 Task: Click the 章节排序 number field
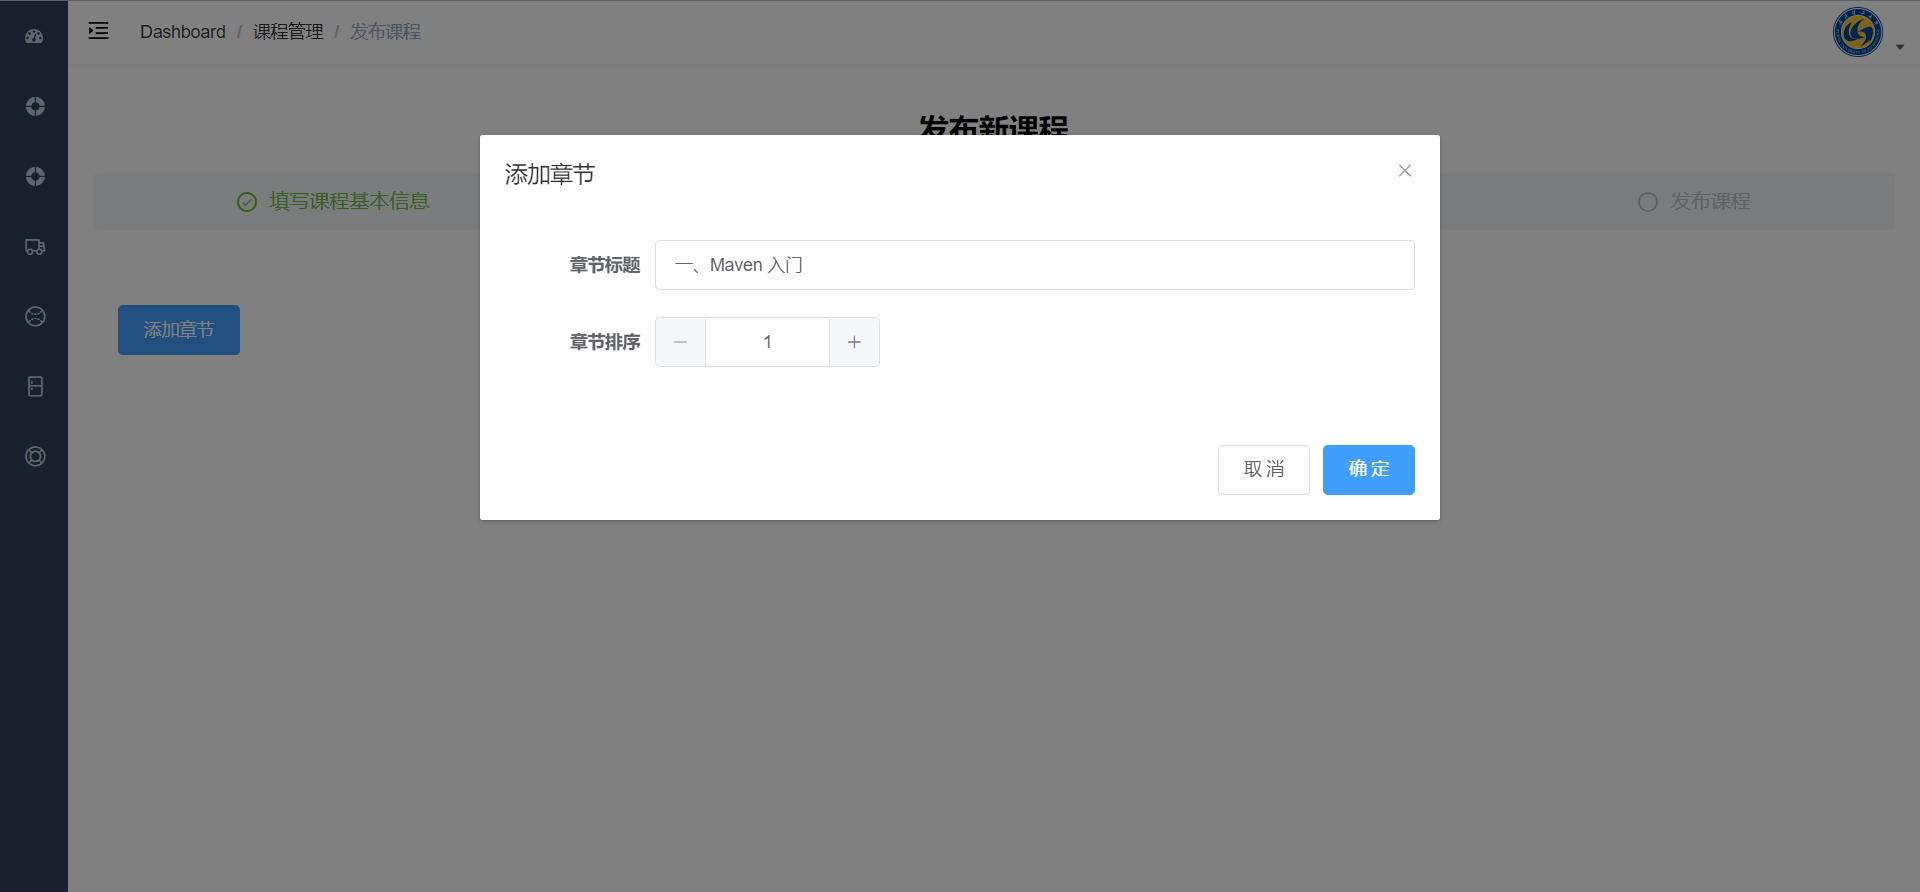tap(767, 342)
